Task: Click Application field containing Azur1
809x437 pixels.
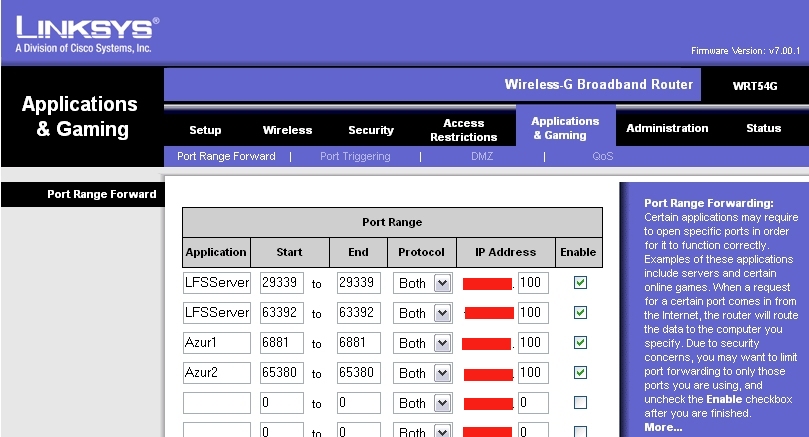Action: pos(217,343)
